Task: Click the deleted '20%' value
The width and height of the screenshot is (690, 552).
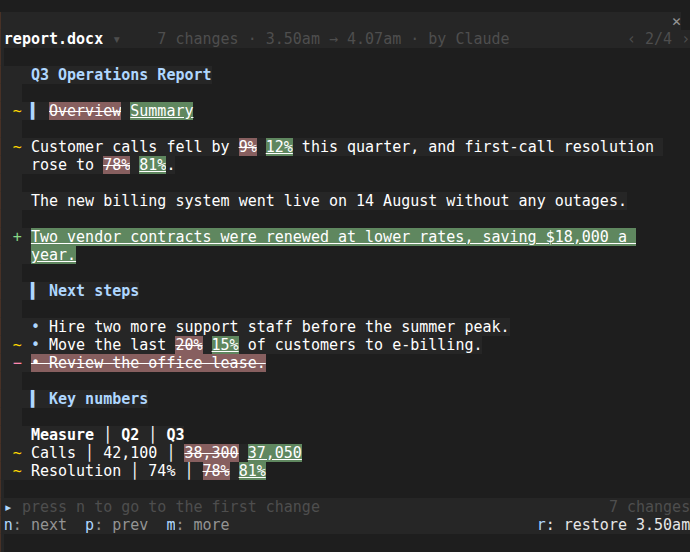Action: [189, 345]
